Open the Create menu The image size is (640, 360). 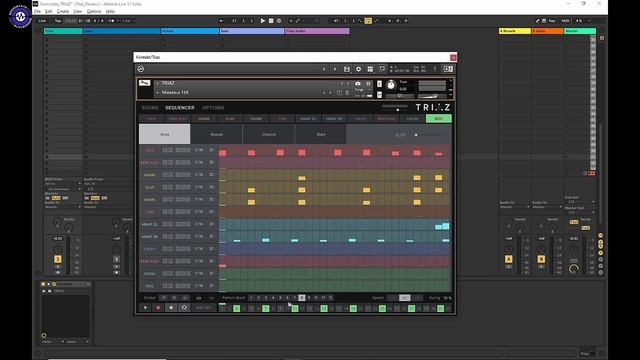63,11
